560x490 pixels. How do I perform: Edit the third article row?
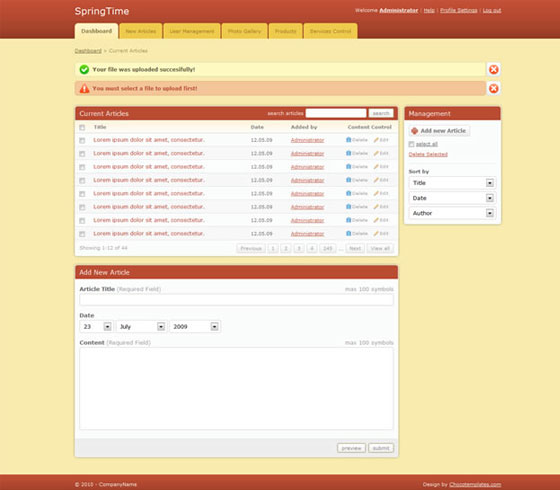point(381,166)
